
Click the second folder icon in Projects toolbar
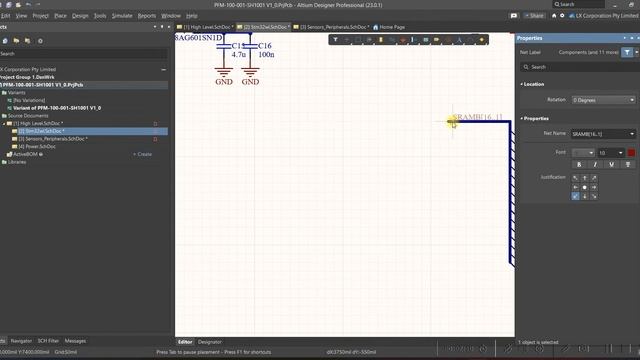16,41
